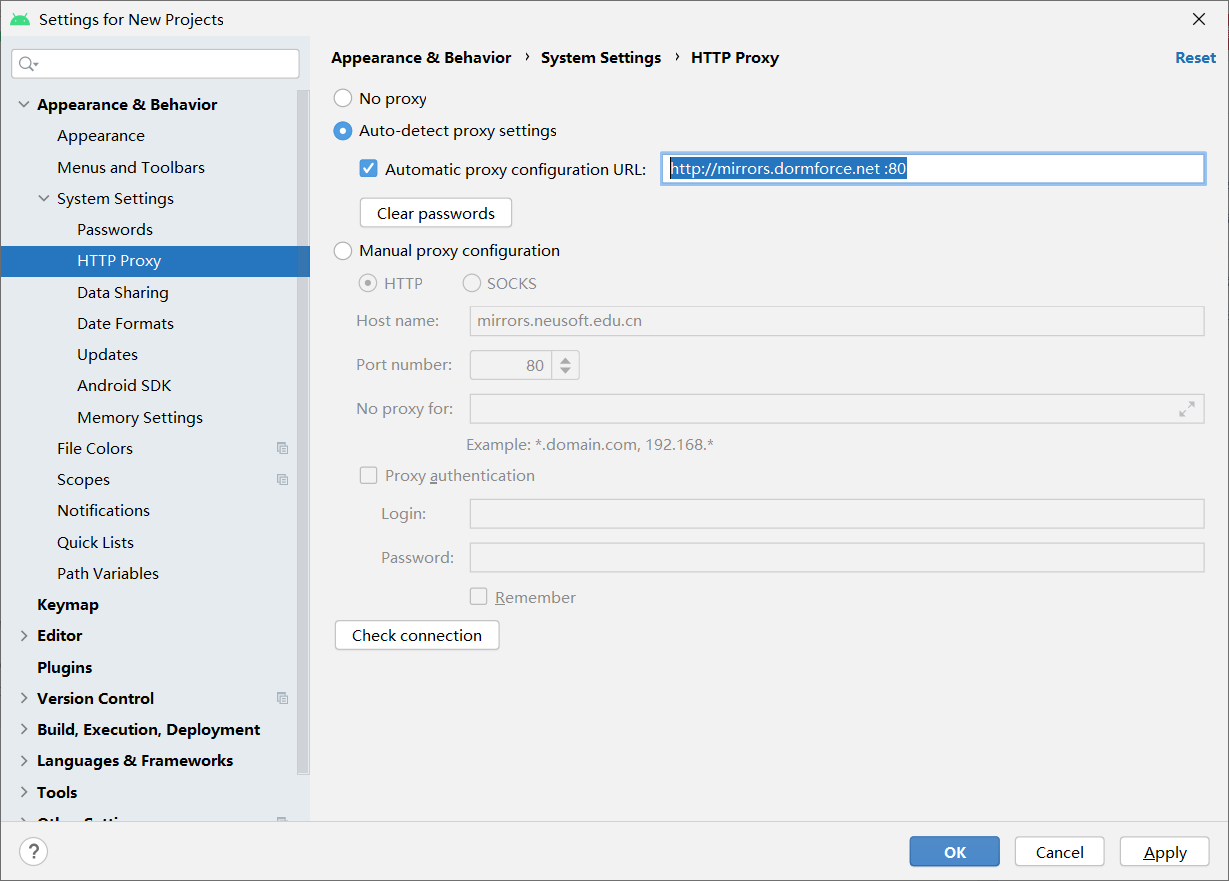The height and width of the screenshot is (881, 1229).
Task: Open the Plugins settings page
Action: click(x=64, y=667)
